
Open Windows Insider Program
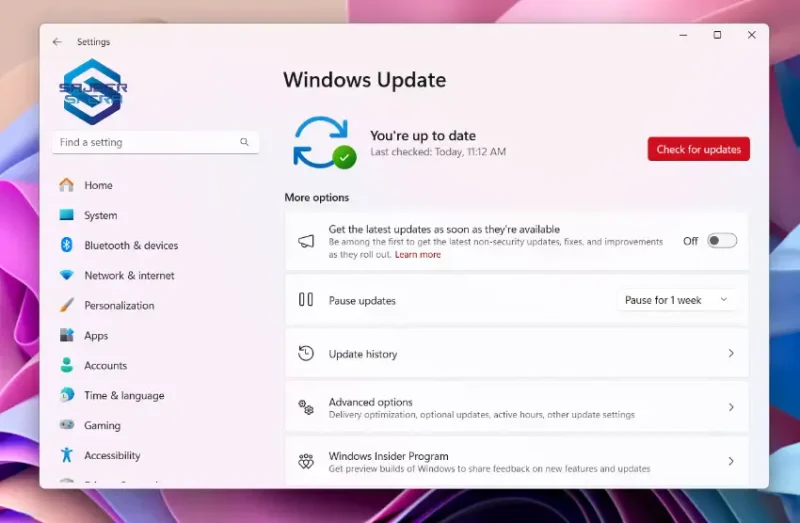tap(517, 461)
